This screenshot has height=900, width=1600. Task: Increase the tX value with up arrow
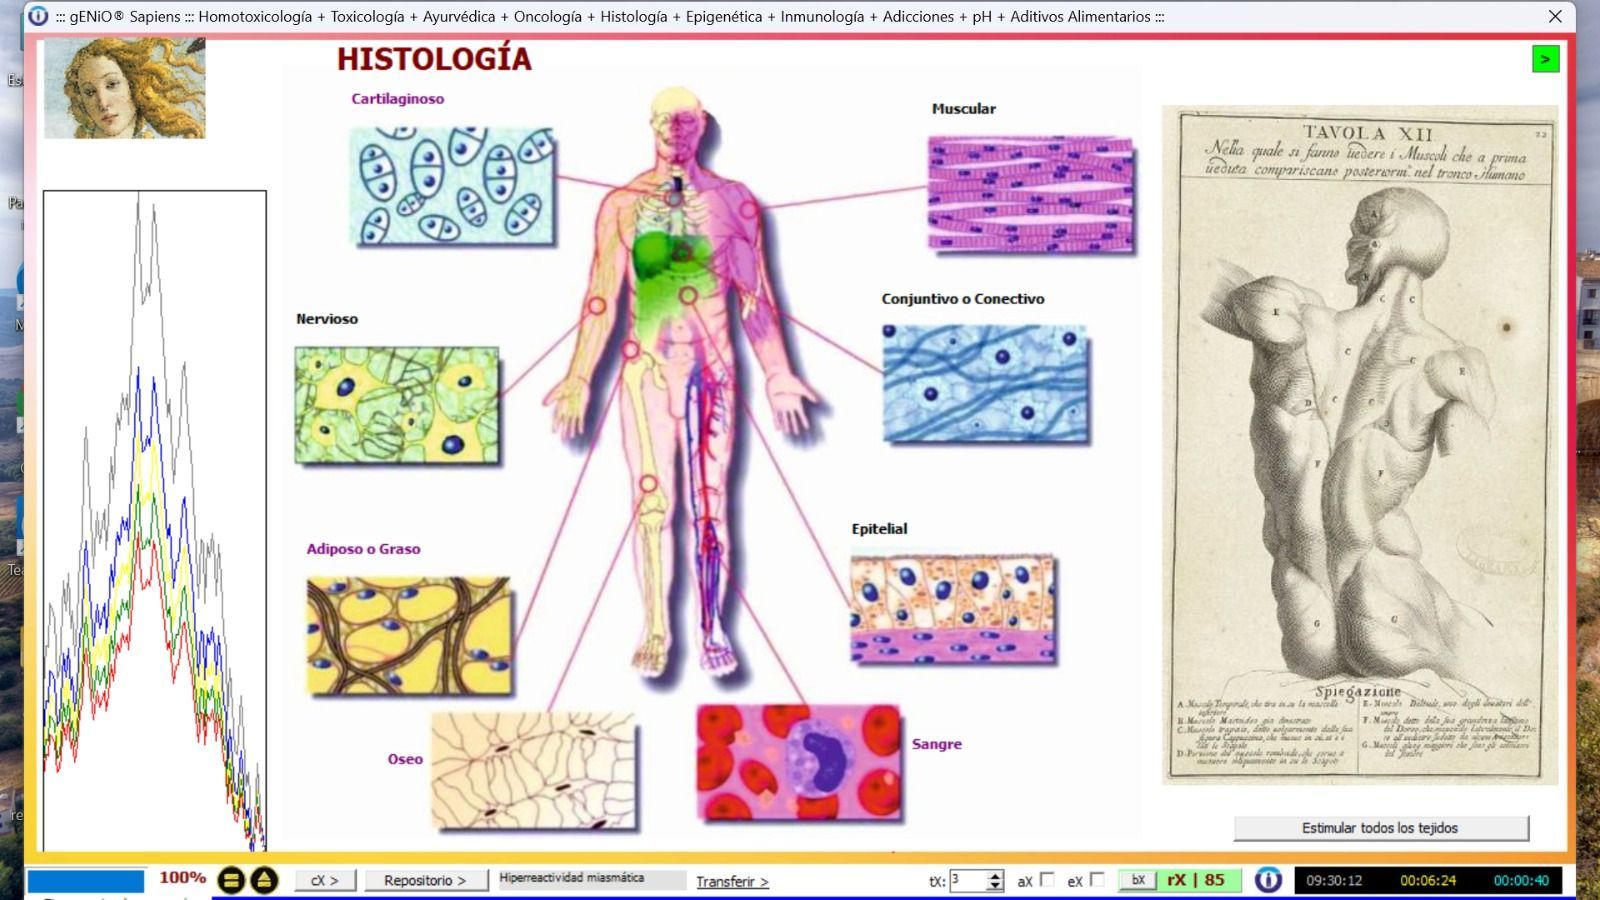tap(995, 875)
